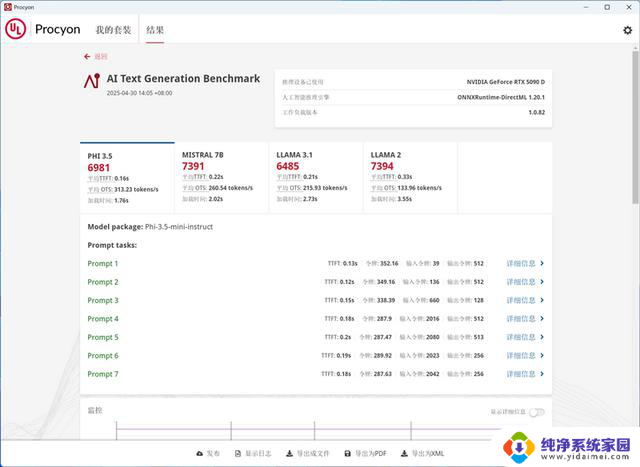
Task: Select the LLAMA 2 results tab
Action: pyautogui.click(x=410, y=178)
